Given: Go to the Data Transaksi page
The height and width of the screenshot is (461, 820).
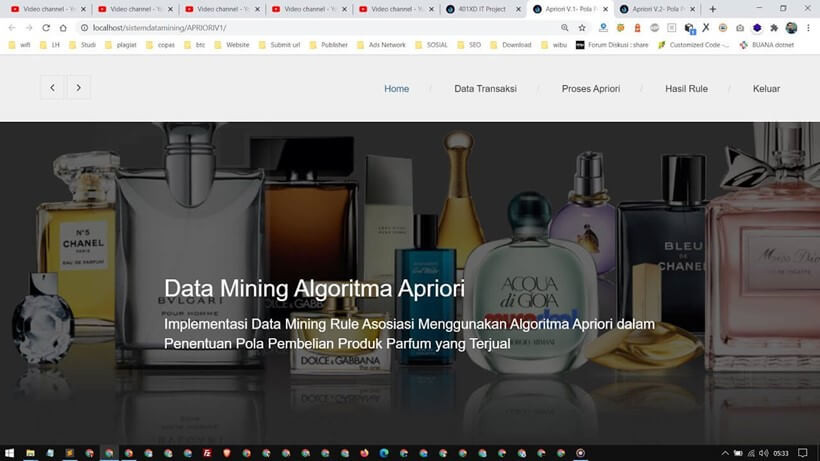Looking at the screenshot, I should (485, 89).
